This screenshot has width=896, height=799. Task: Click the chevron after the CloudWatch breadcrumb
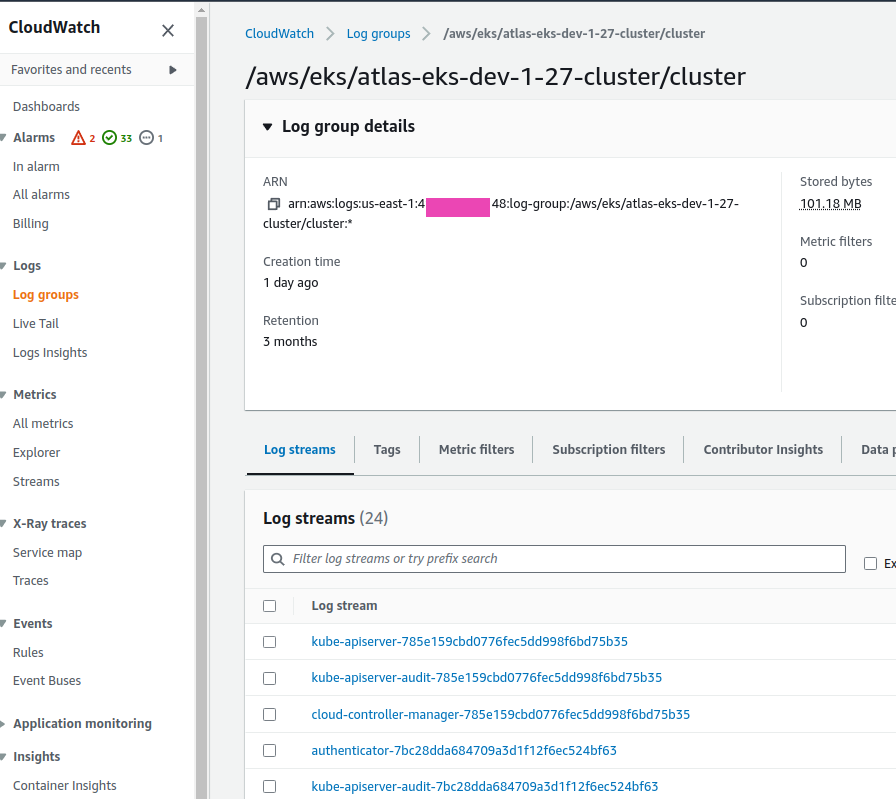[330, 34]
